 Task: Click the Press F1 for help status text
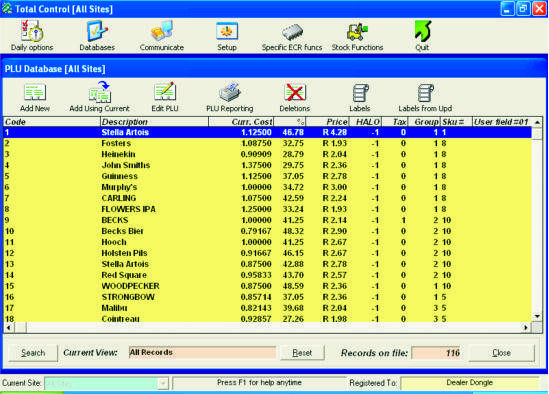pos(259,382)
